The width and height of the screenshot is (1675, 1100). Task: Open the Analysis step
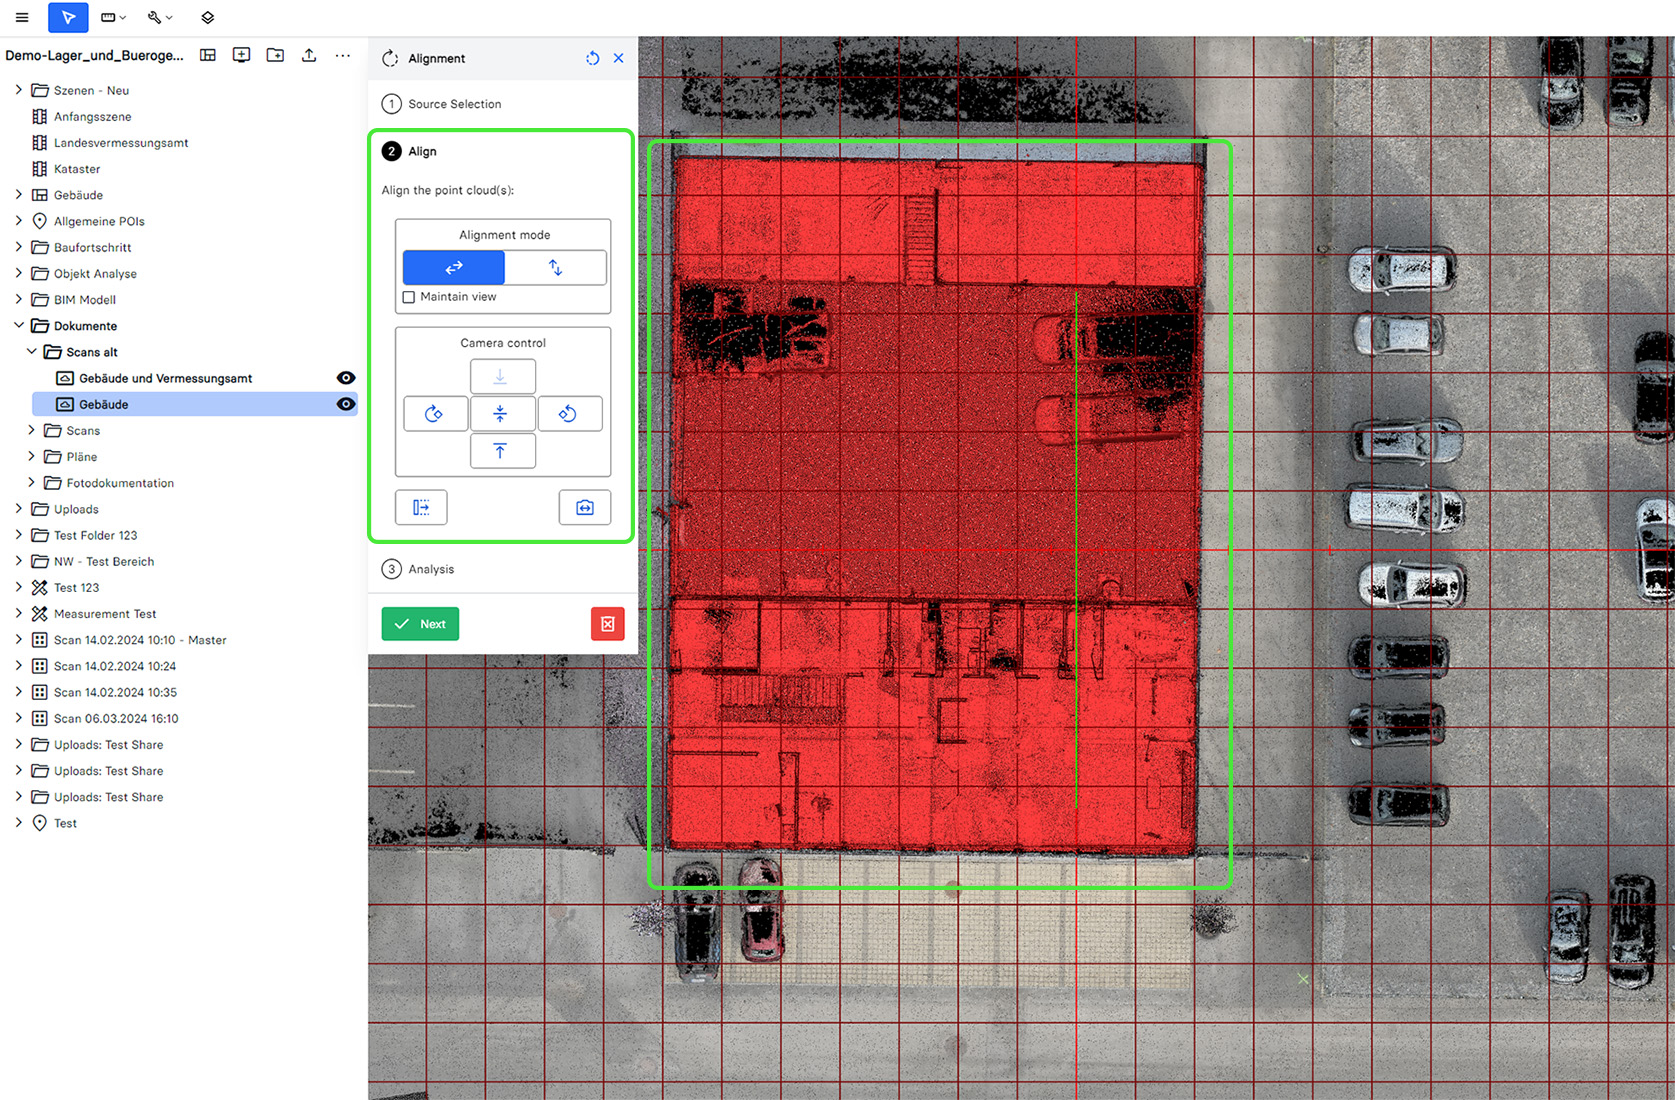[430, 569]
